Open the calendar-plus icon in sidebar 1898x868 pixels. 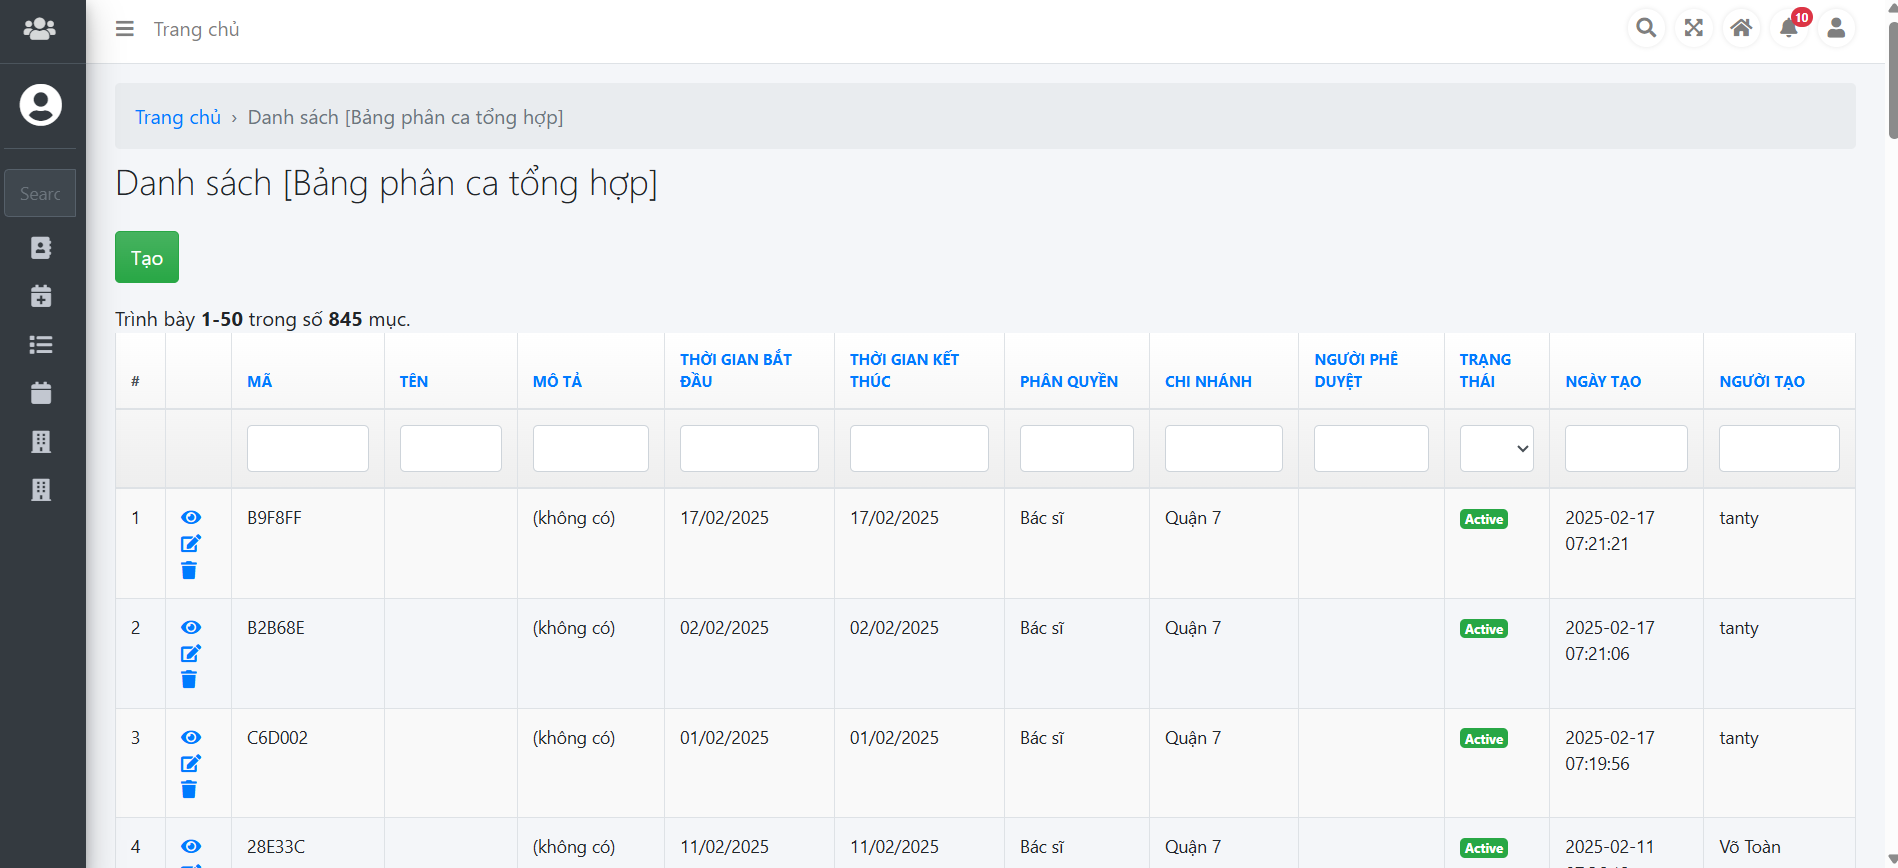point(41,296)
